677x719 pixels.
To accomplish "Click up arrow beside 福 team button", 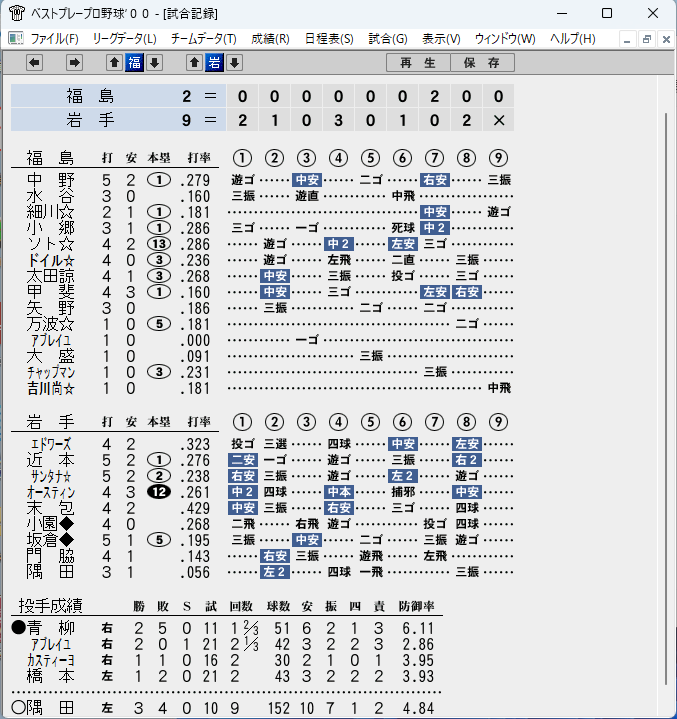I will tap(114, 62).
